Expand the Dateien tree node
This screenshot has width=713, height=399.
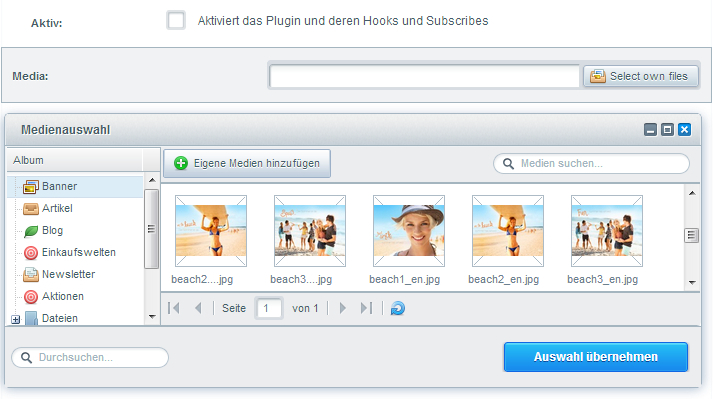pyautogui.click(x=16, y=319)
